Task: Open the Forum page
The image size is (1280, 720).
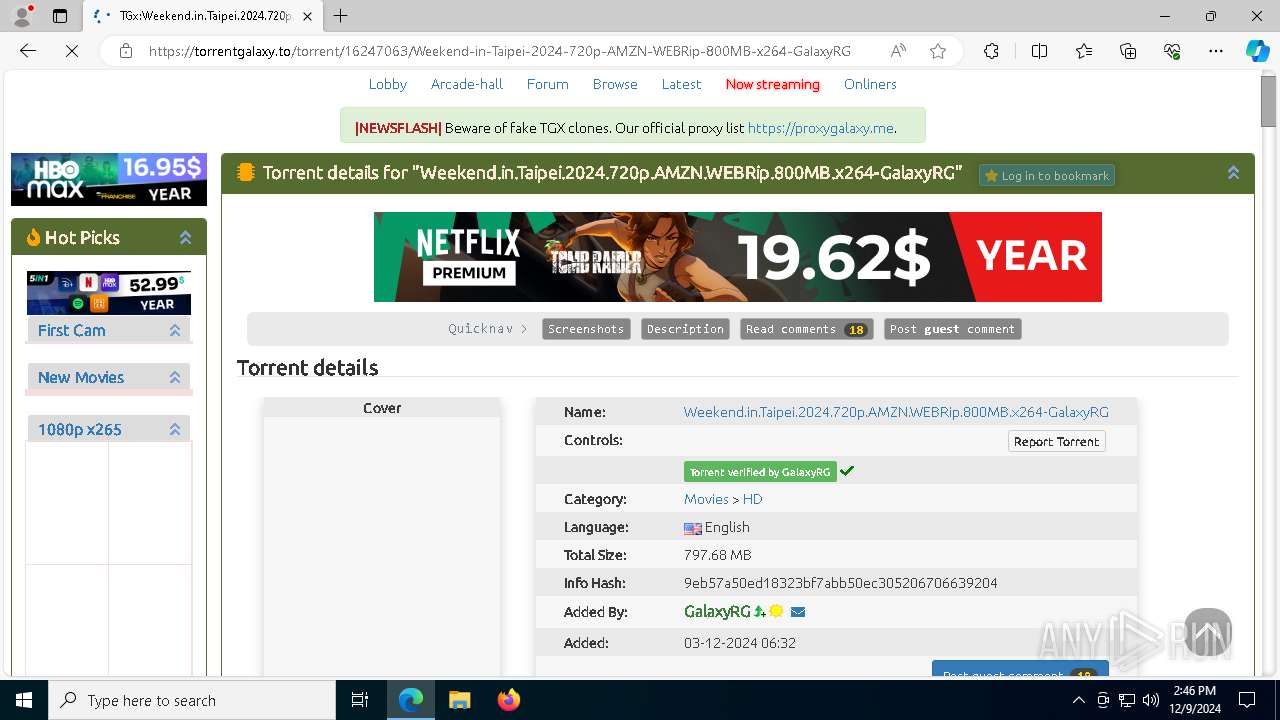Action: 548,84
